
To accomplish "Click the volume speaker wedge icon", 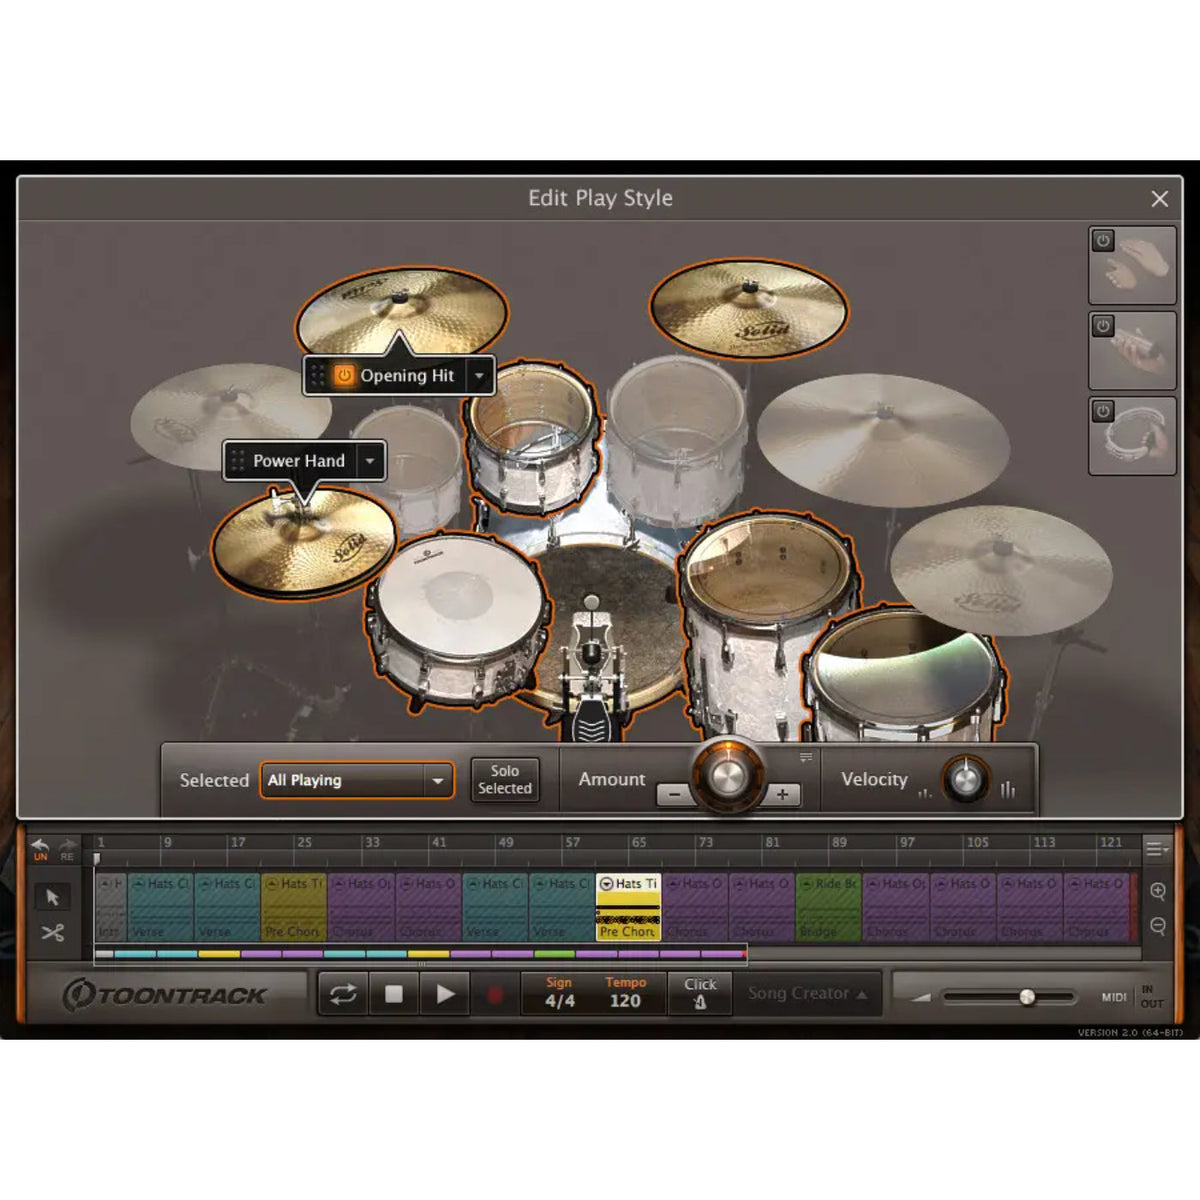I will (x=921, y=997).
